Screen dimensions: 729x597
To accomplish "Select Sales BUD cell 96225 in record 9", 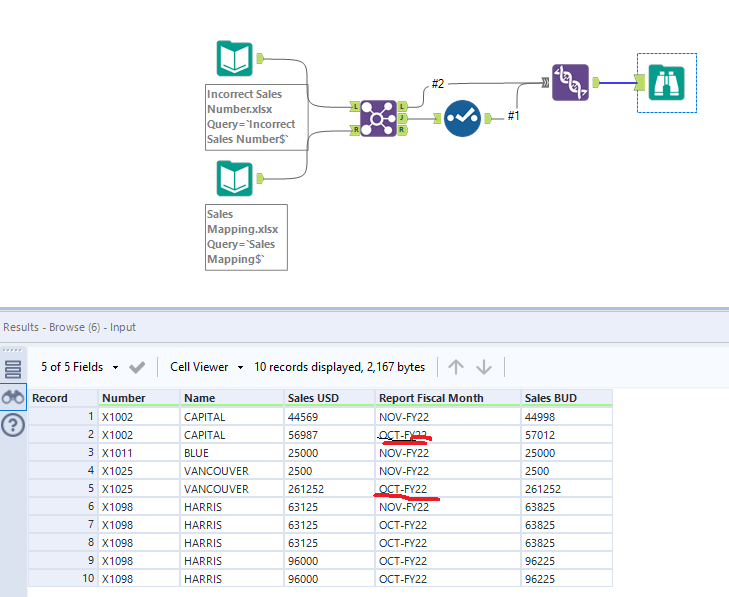I will coord(567,561).
